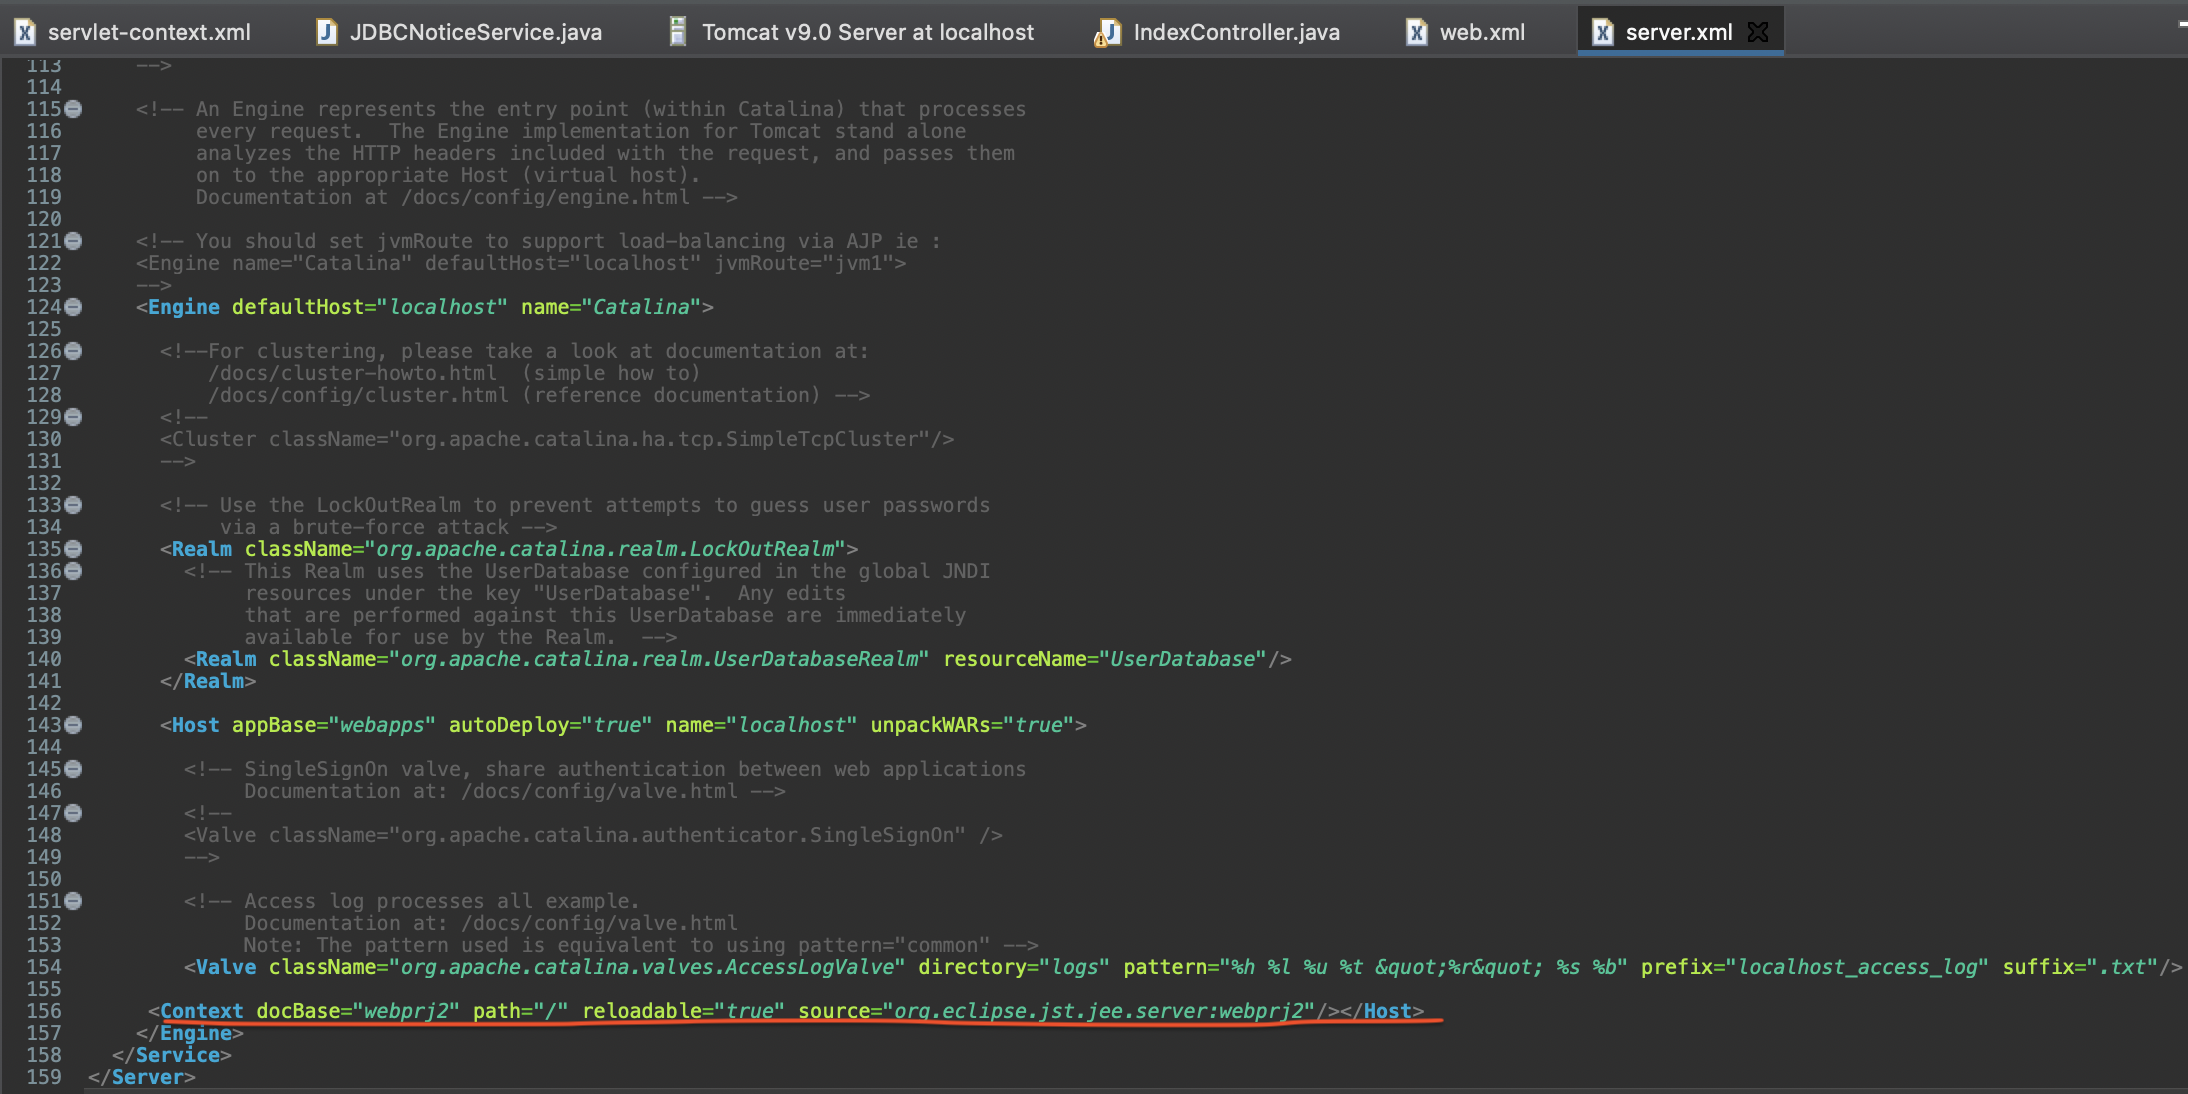Switch to the JDBCNoticeService.java tab
This screenshot has width=2188, height=1094.
(475, 32)
